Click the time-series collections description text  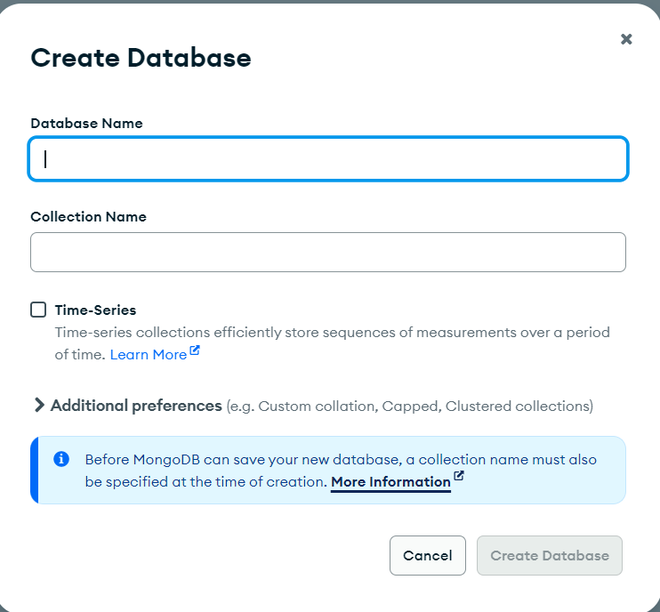pyautogui.click(x=332, y=332)
